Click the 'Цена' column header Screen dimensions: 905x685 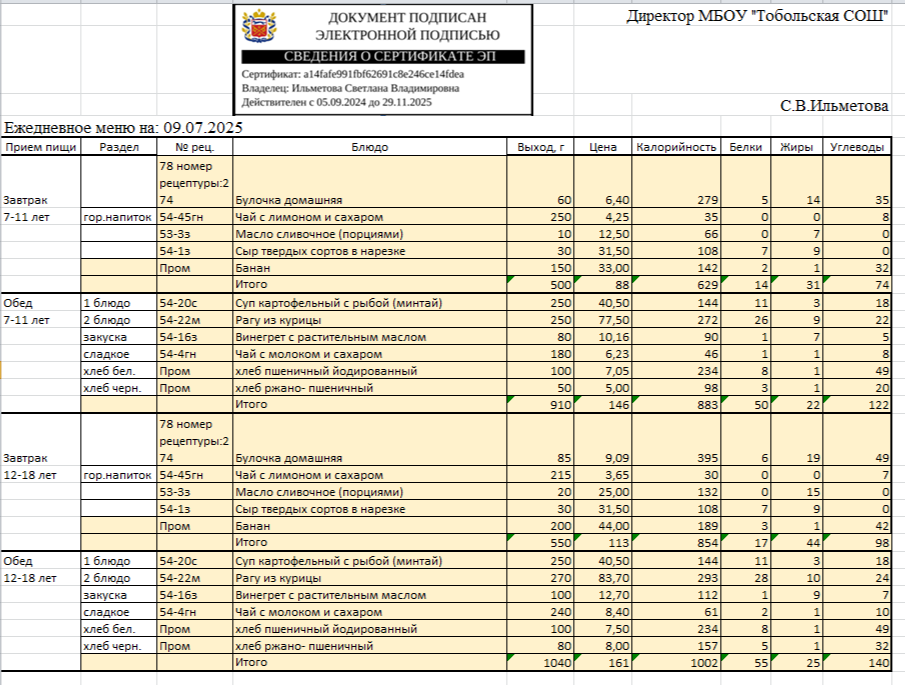(x=603, y=147)
